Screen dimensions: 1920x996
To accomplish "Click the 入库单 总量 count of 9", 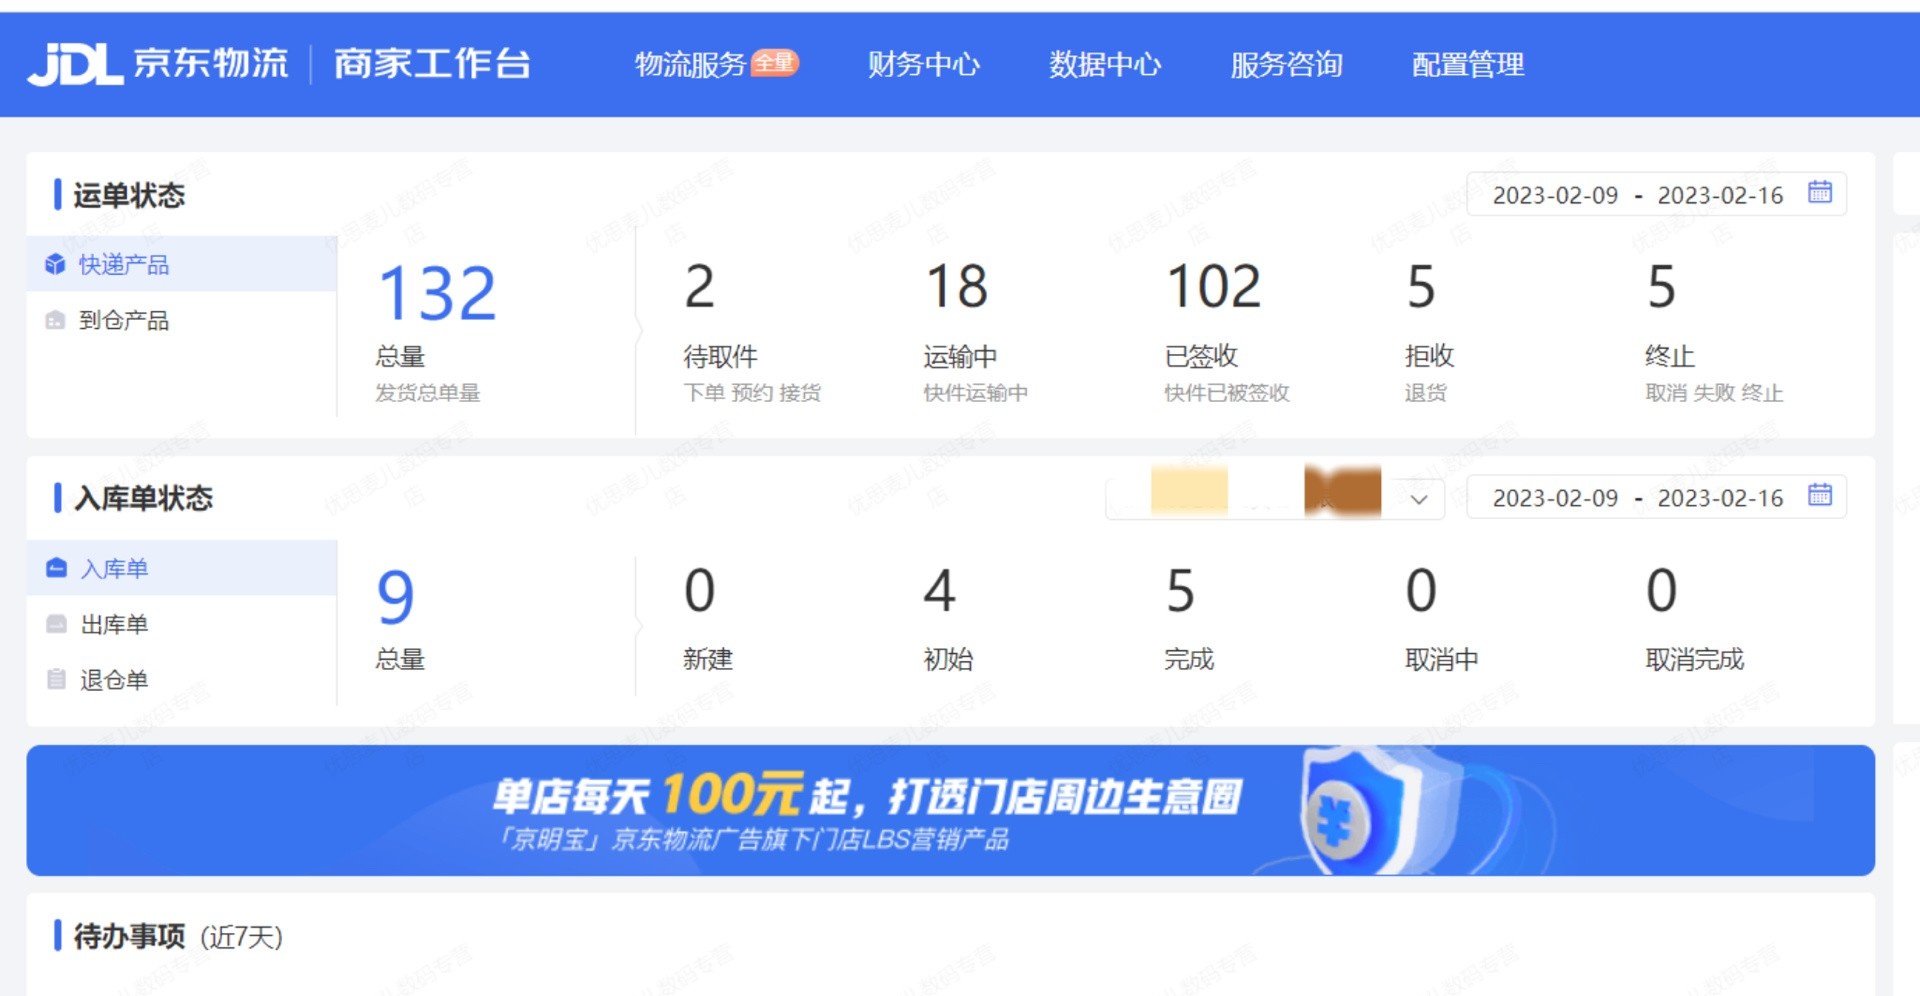I will 395,597.
